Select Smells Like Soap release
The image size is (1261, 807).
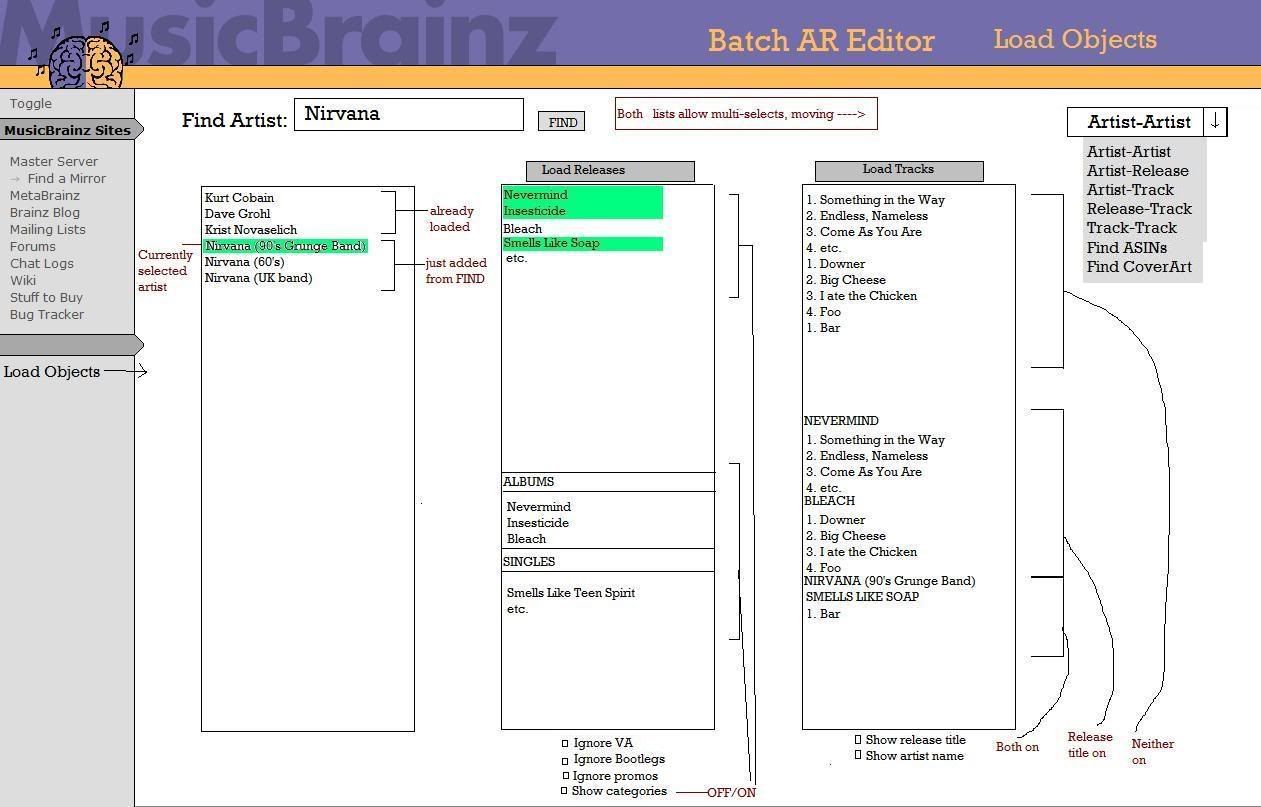583,244
